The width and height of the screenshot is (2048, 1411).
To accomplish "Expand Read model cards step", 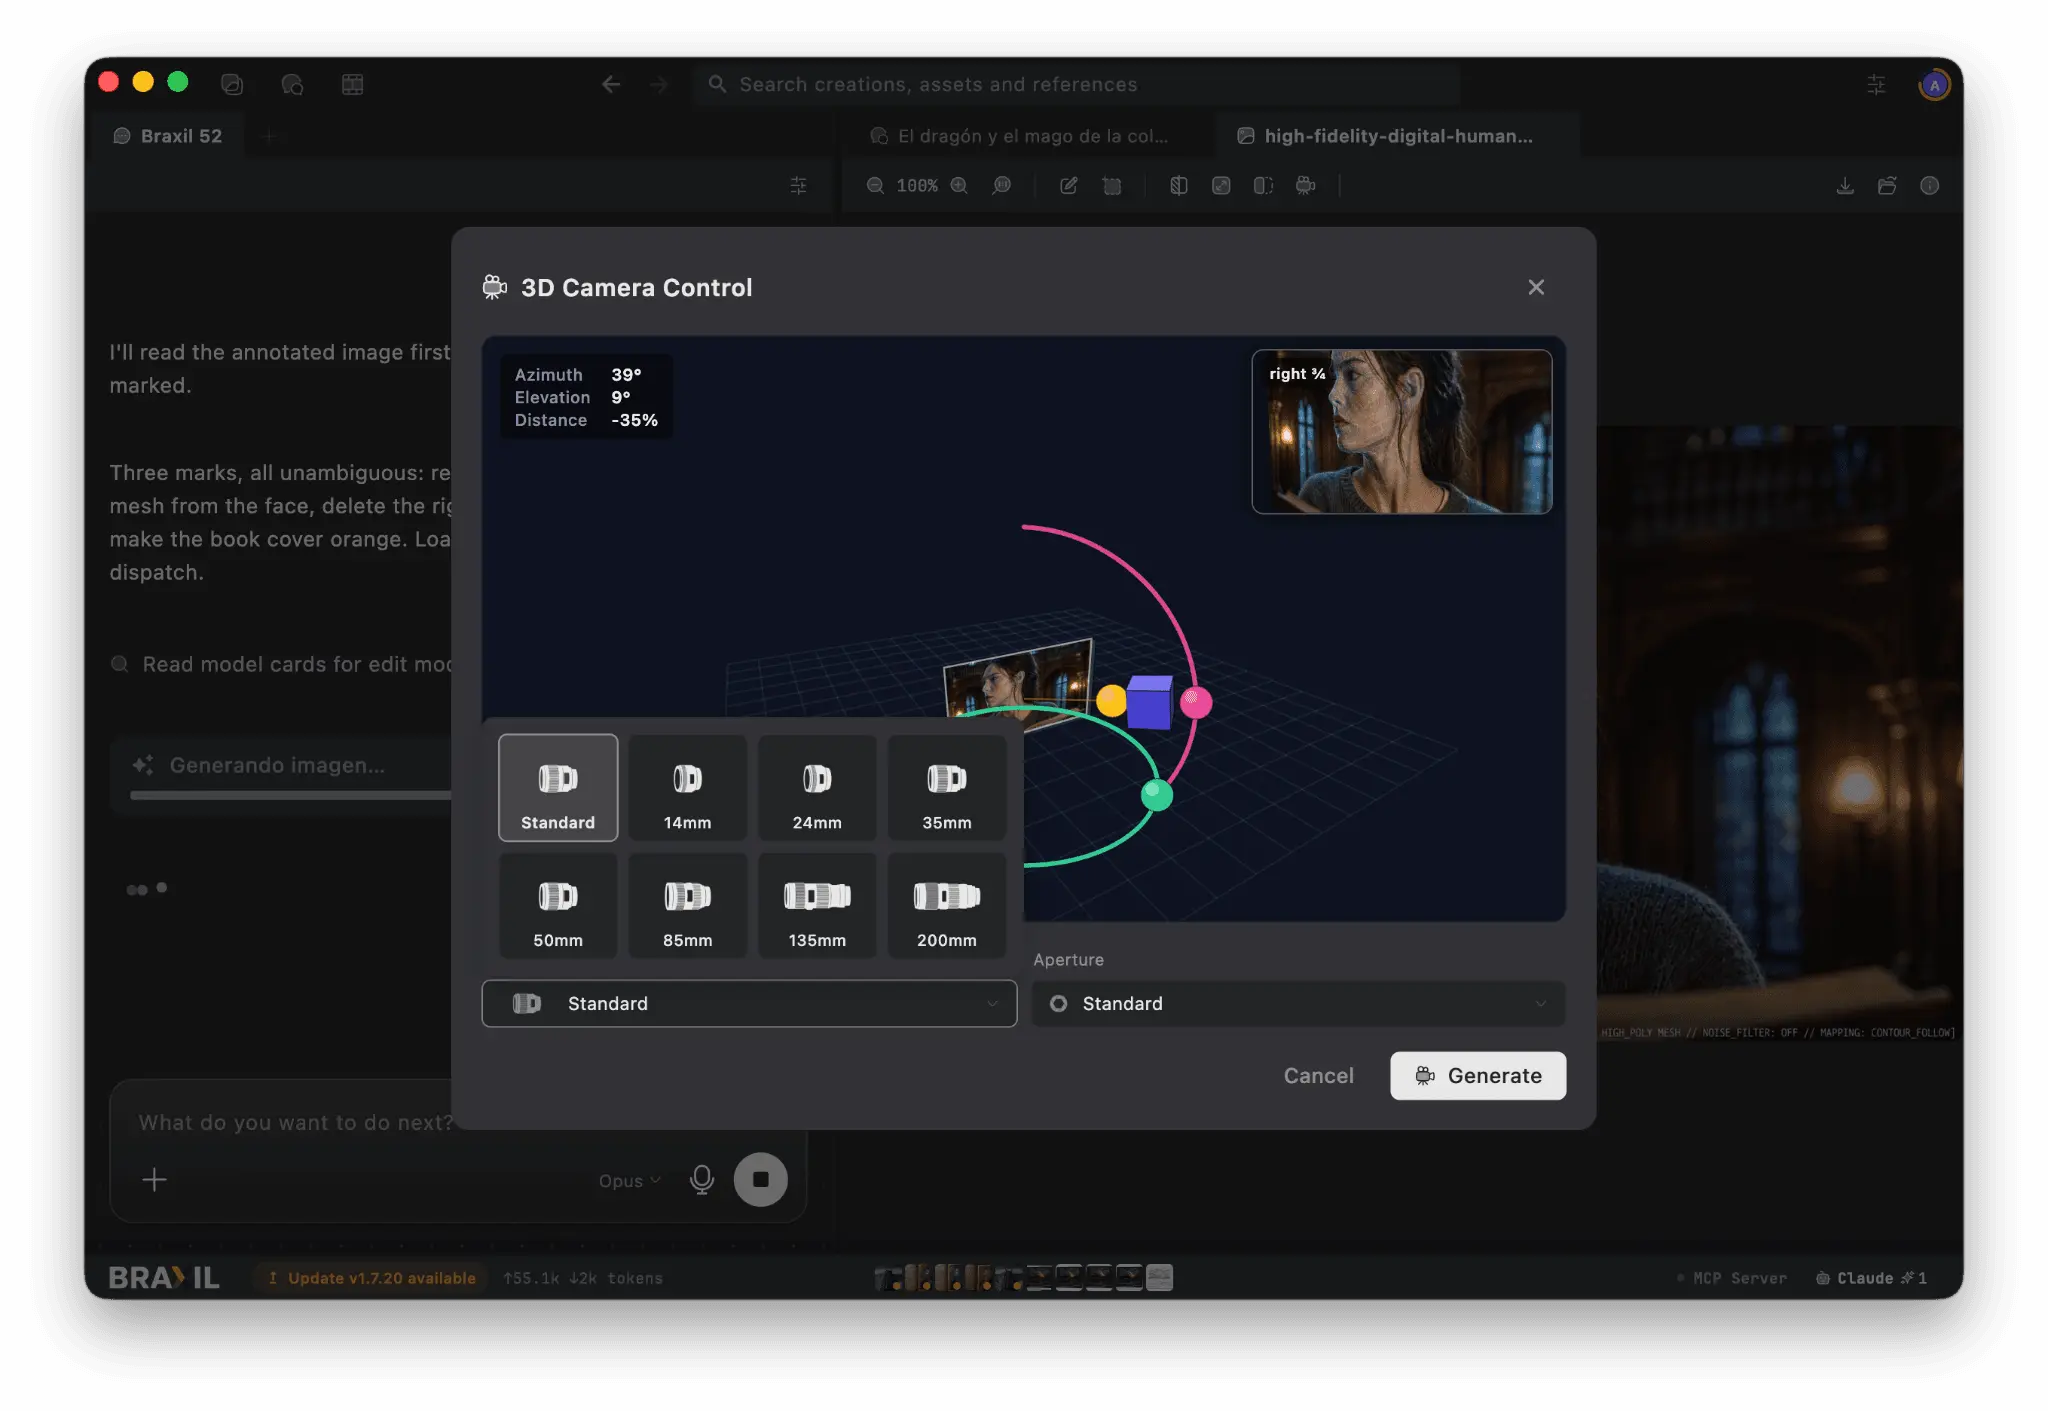I will coord(282,665).
